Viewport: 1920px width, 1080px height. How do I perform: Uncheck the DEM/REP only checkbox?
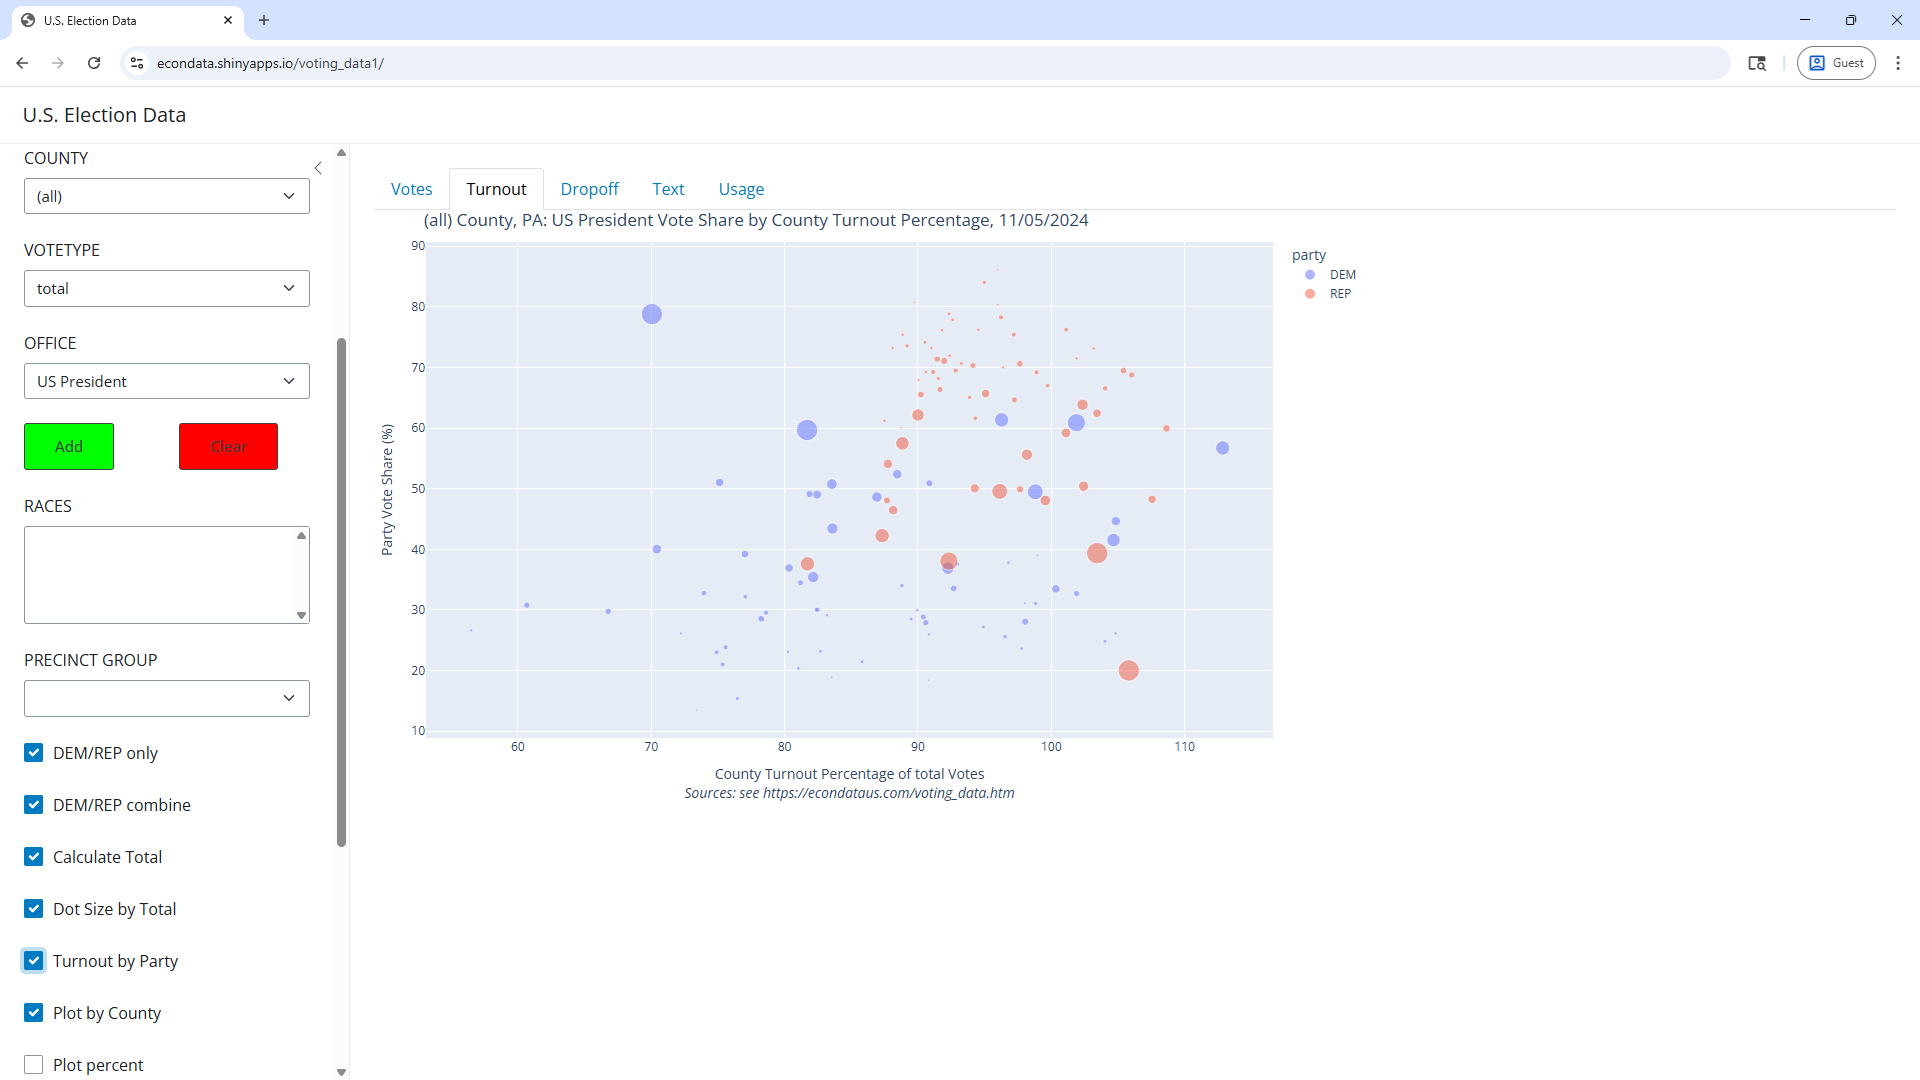point(34,753)
